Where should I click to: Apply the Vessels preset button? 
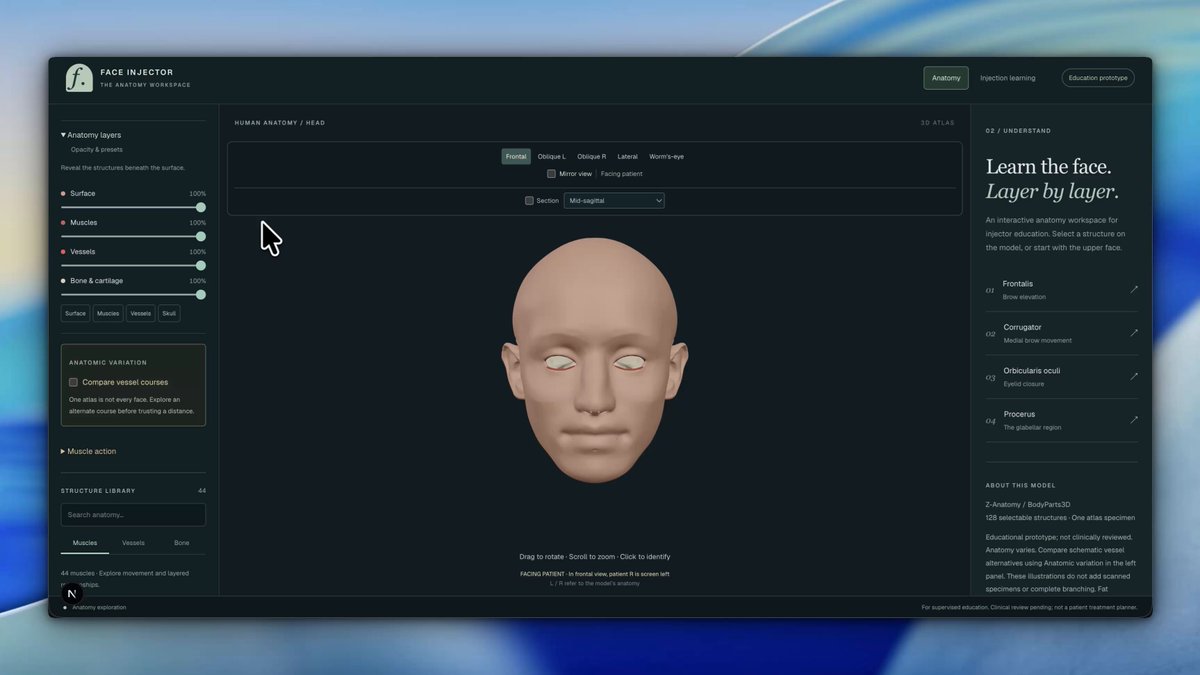point(141,313)
